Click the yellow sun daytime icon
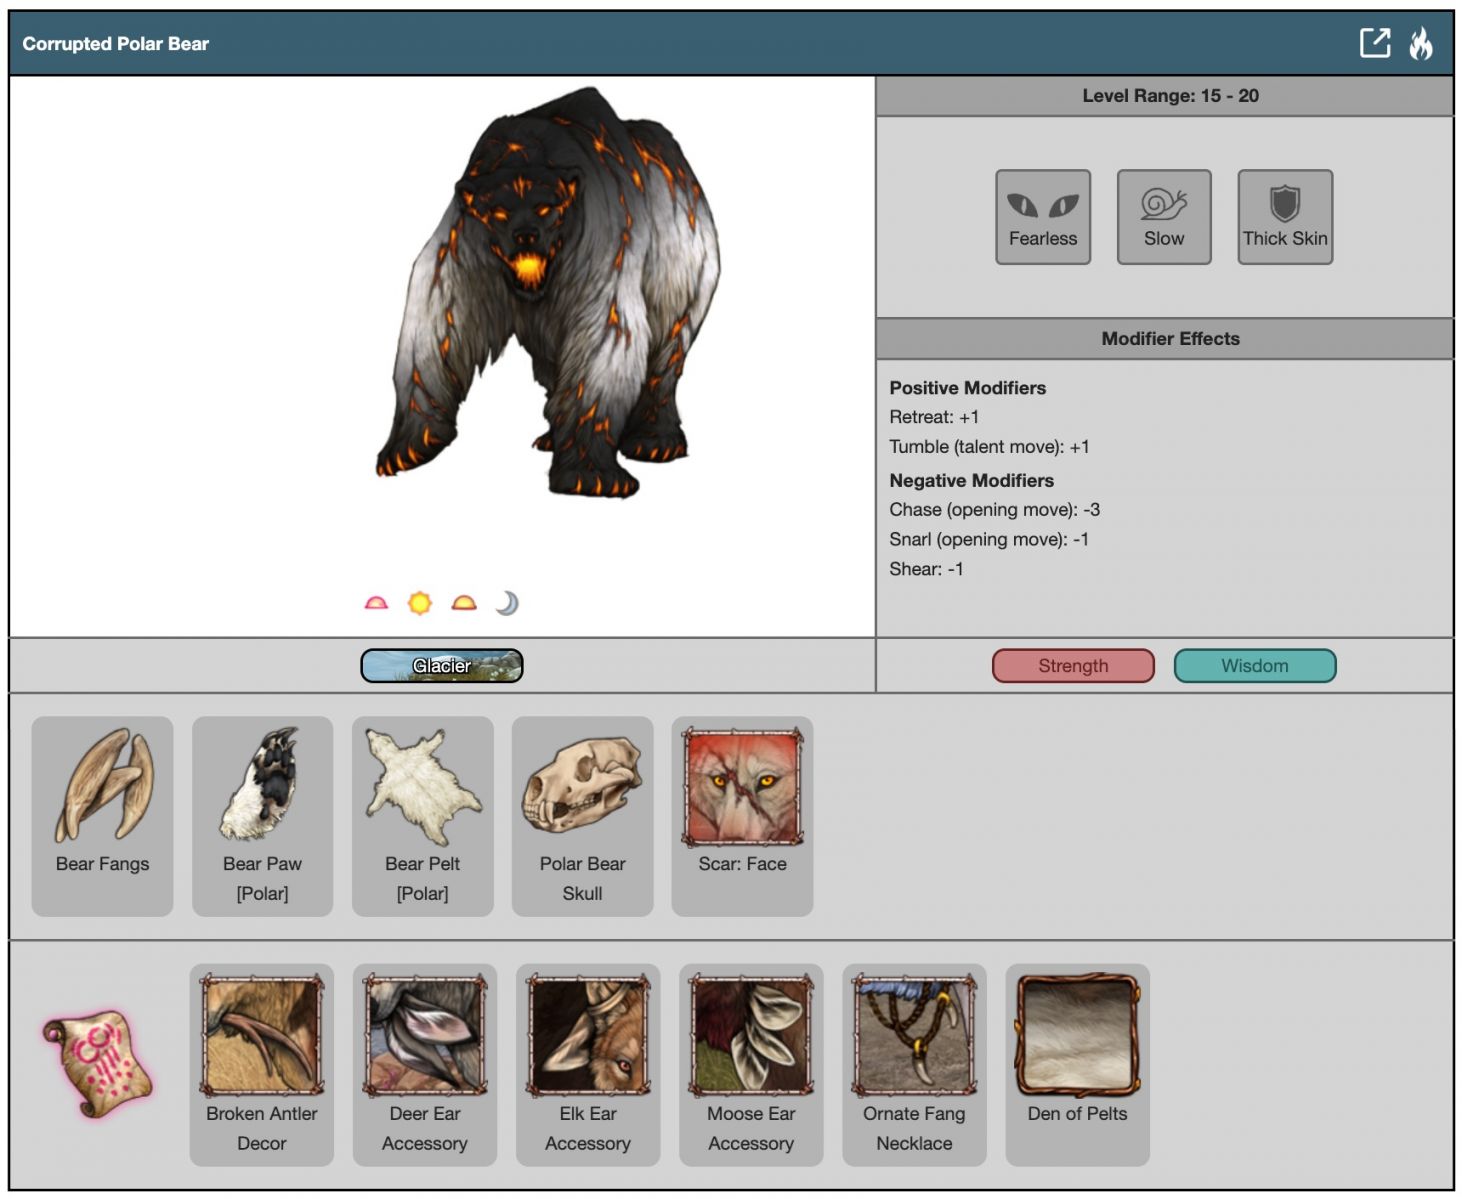 coord(419,602)
